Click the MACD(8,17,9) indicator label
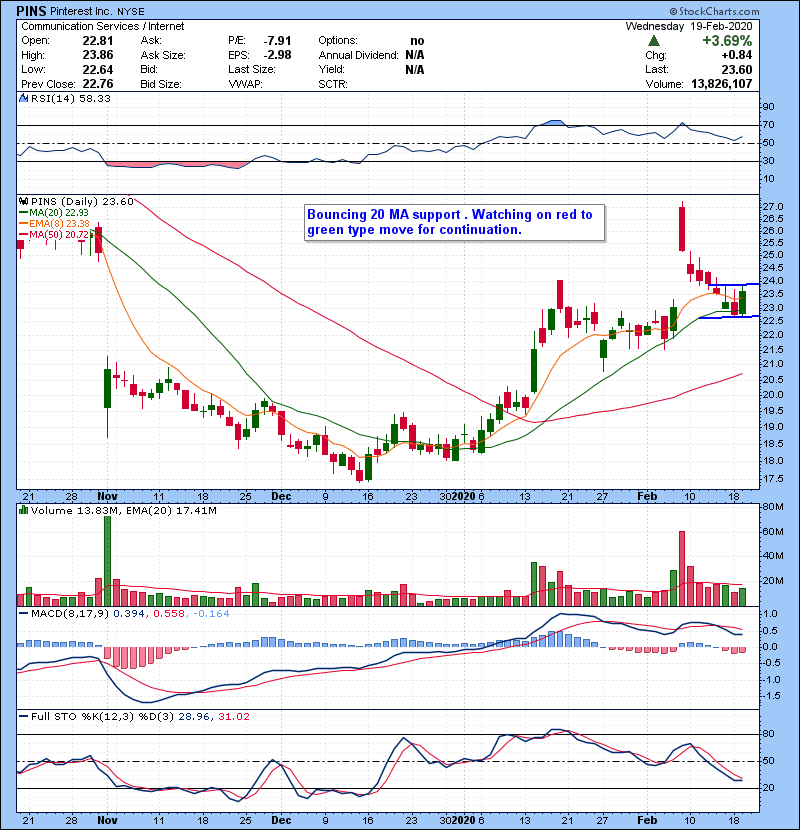This screenshot has height=830, width=800. [x=70, y=614]
